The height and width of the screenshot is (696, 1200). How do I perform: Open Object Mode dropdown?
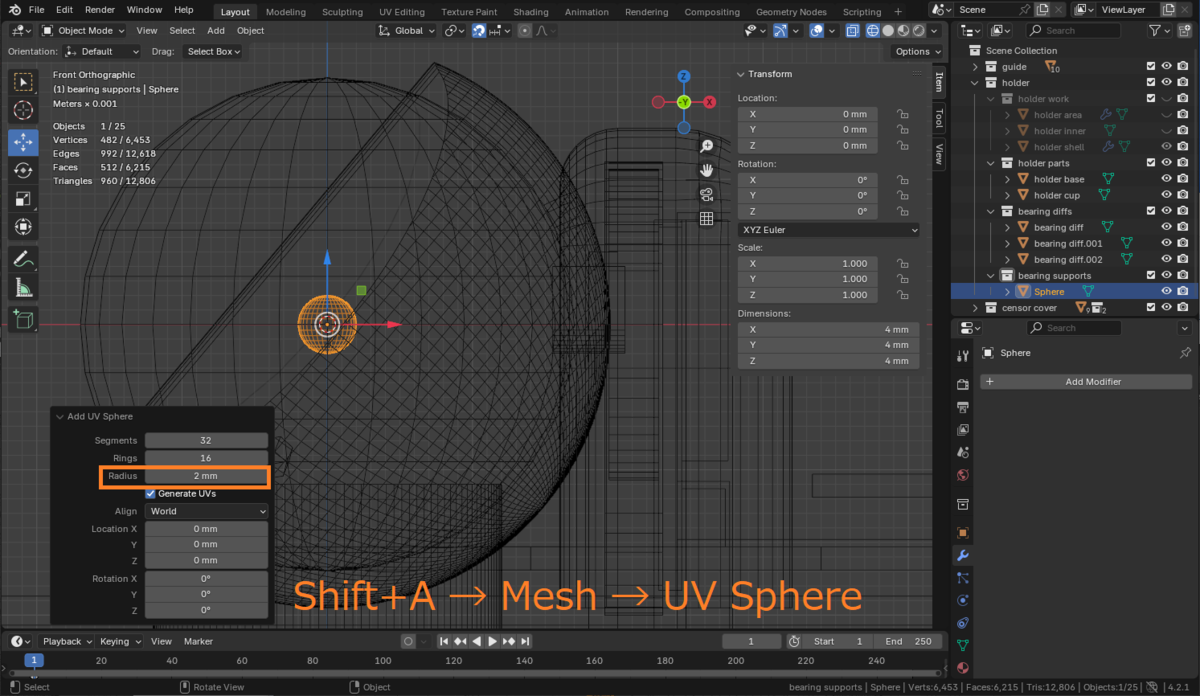tap(85, 31)
